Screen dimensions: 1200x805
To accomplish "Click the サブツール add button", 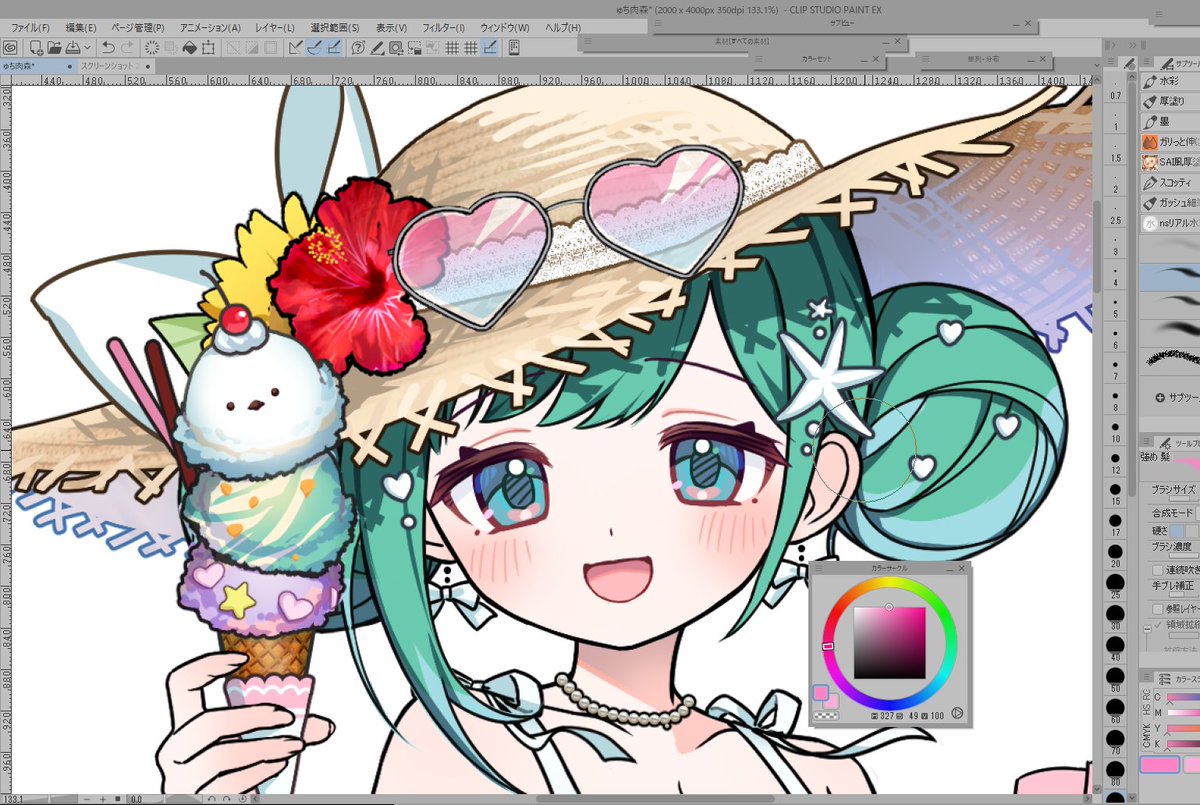I will click(1161, 398).
